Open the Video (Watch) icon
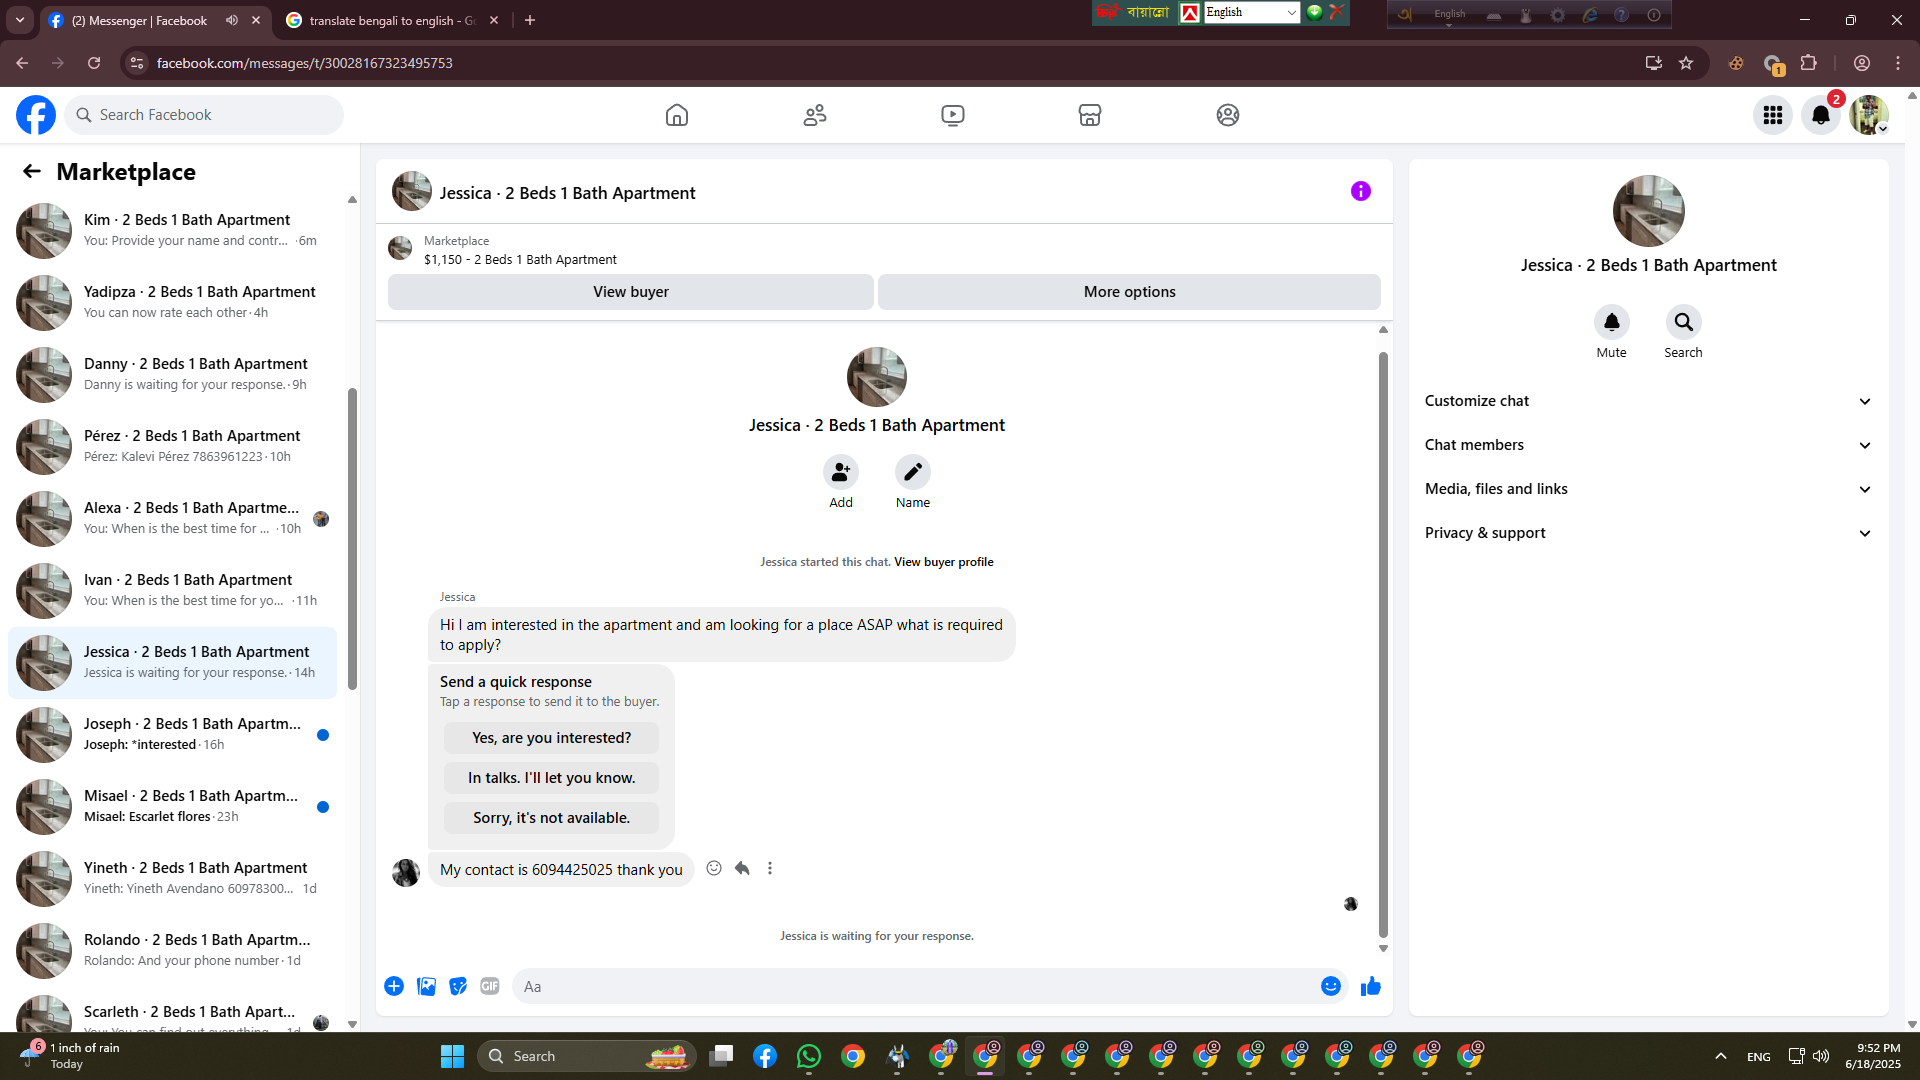Image resolution: width=1920 pixels, height=1080 pixels. click(x=953, y=115)
